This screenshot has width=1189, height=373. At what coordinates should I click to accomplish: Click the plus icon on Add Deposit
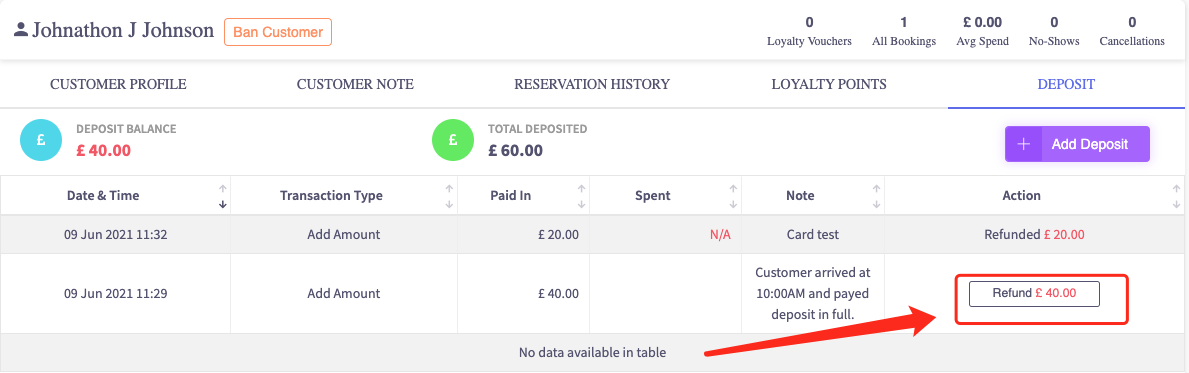point(1024,144)
